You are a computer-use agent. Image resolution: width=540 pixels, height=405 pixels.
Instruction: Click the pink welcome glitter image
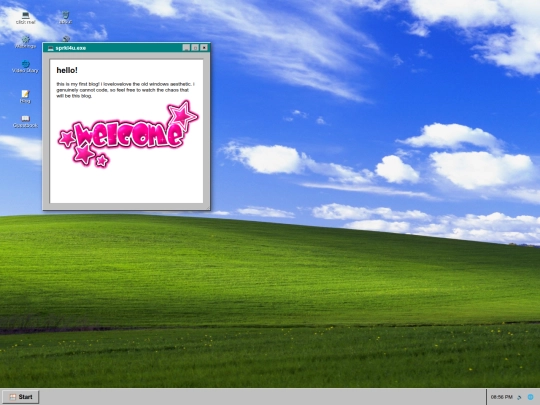point(128,134)
